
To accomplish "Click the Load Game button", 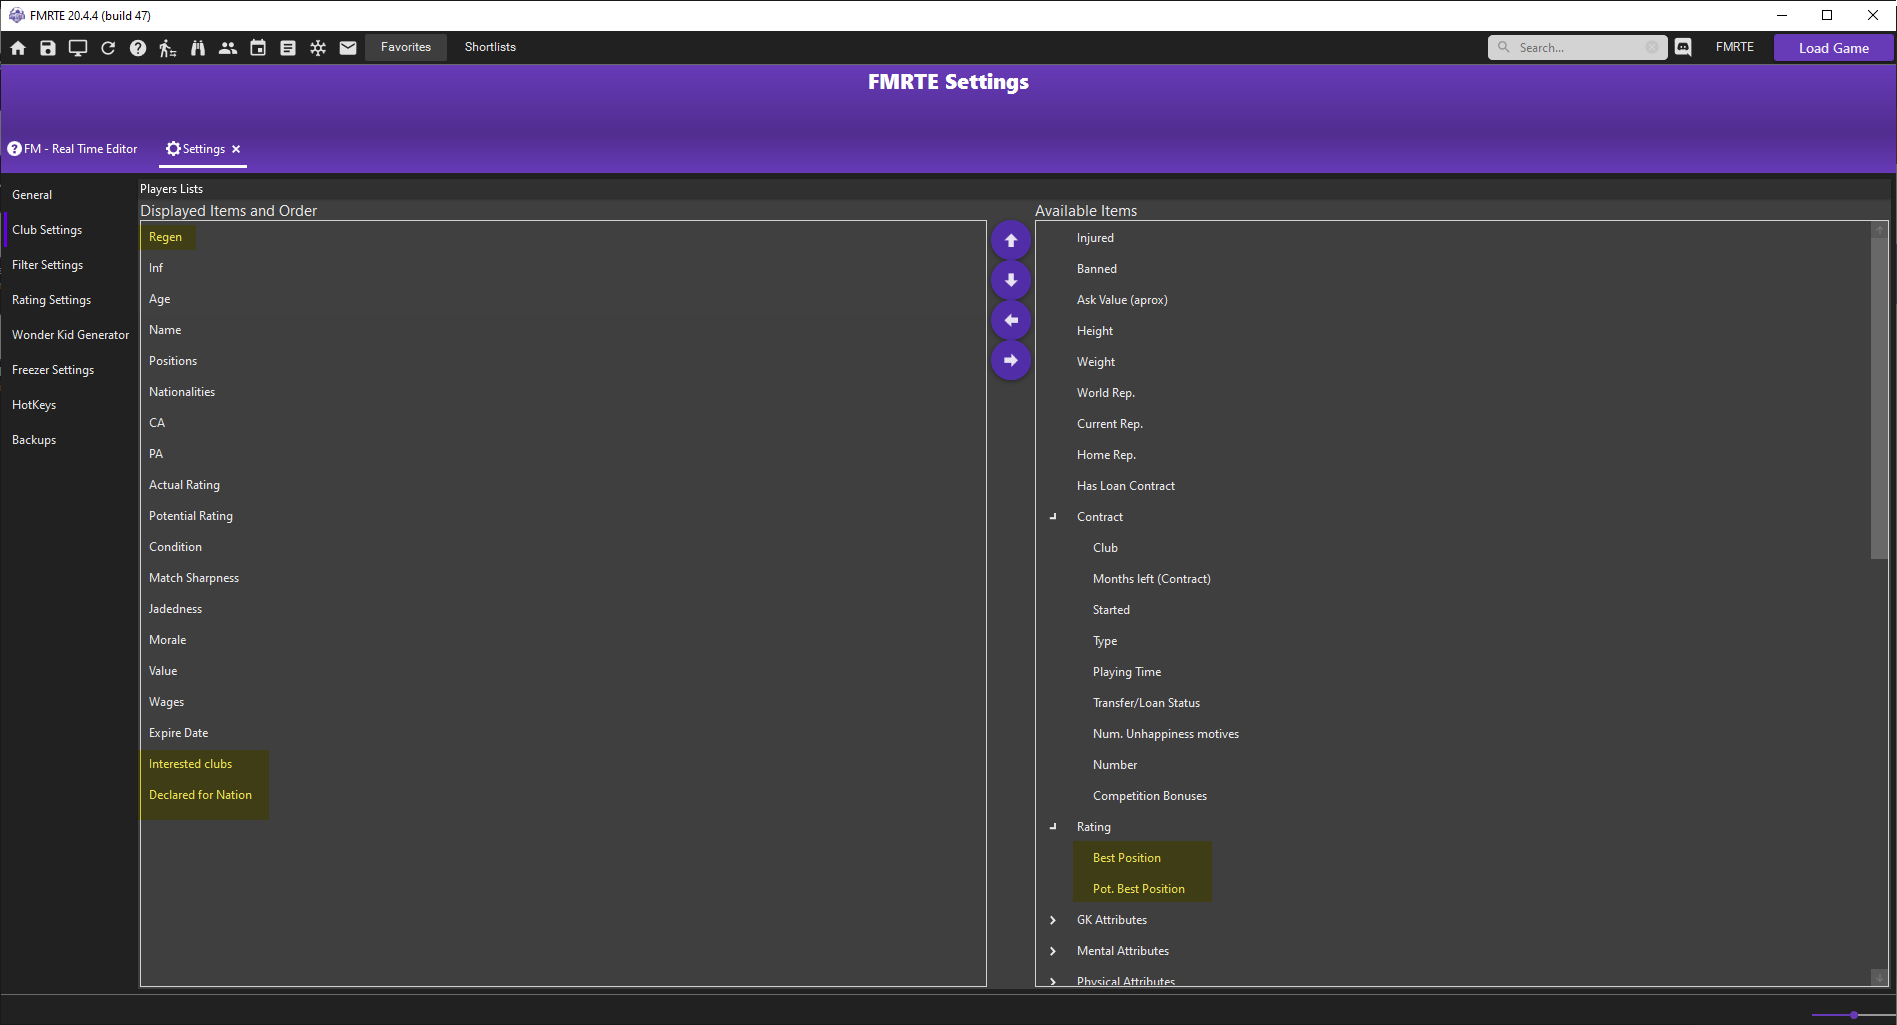I will [1833, 48].
